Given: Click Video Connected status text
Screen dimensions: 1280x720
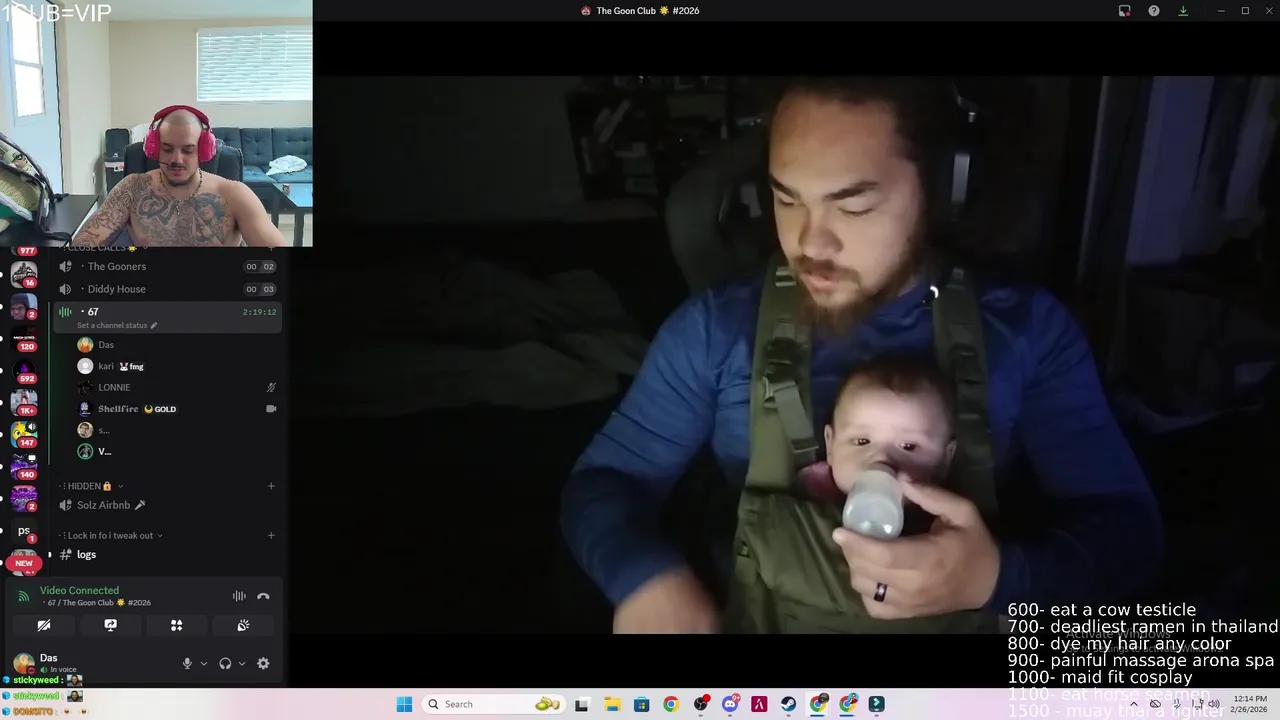Looking at the screenshot, I should [x=79, y=590].
